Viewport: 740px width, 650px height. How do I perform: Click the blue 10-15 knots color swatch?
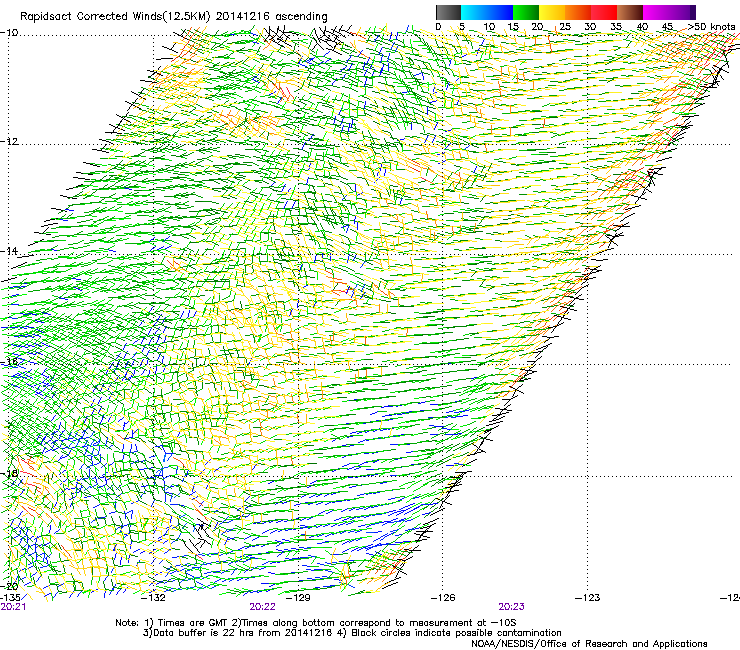500,12
